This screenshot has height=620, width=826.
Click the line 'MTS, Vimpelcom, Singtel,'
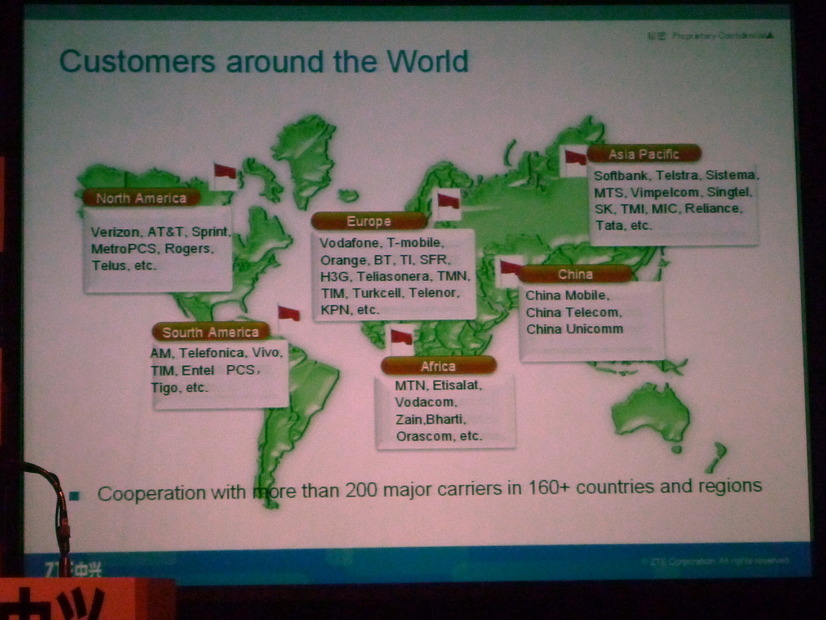coord(673,192)
